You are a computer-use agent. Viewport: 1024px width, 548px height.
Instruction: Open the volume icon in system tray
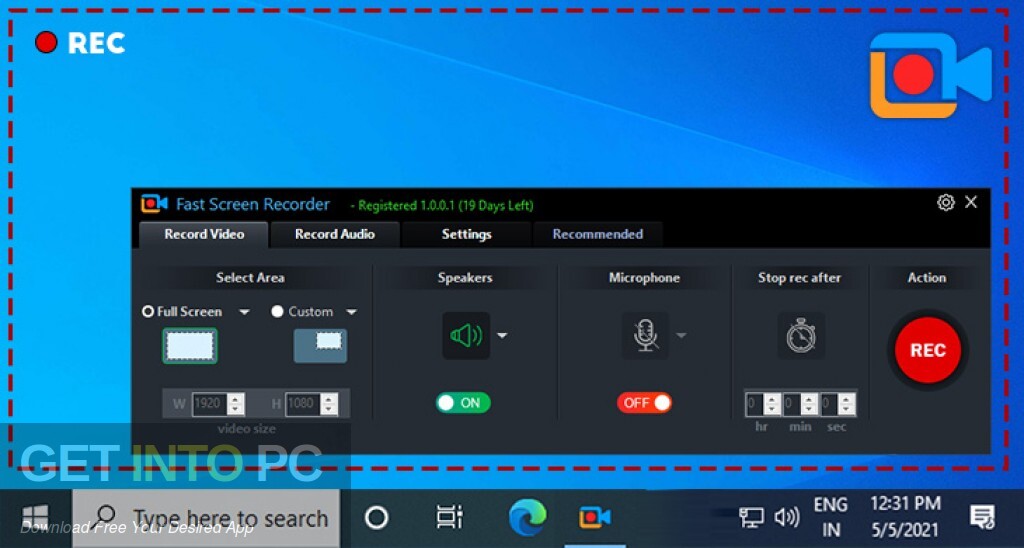787,518
